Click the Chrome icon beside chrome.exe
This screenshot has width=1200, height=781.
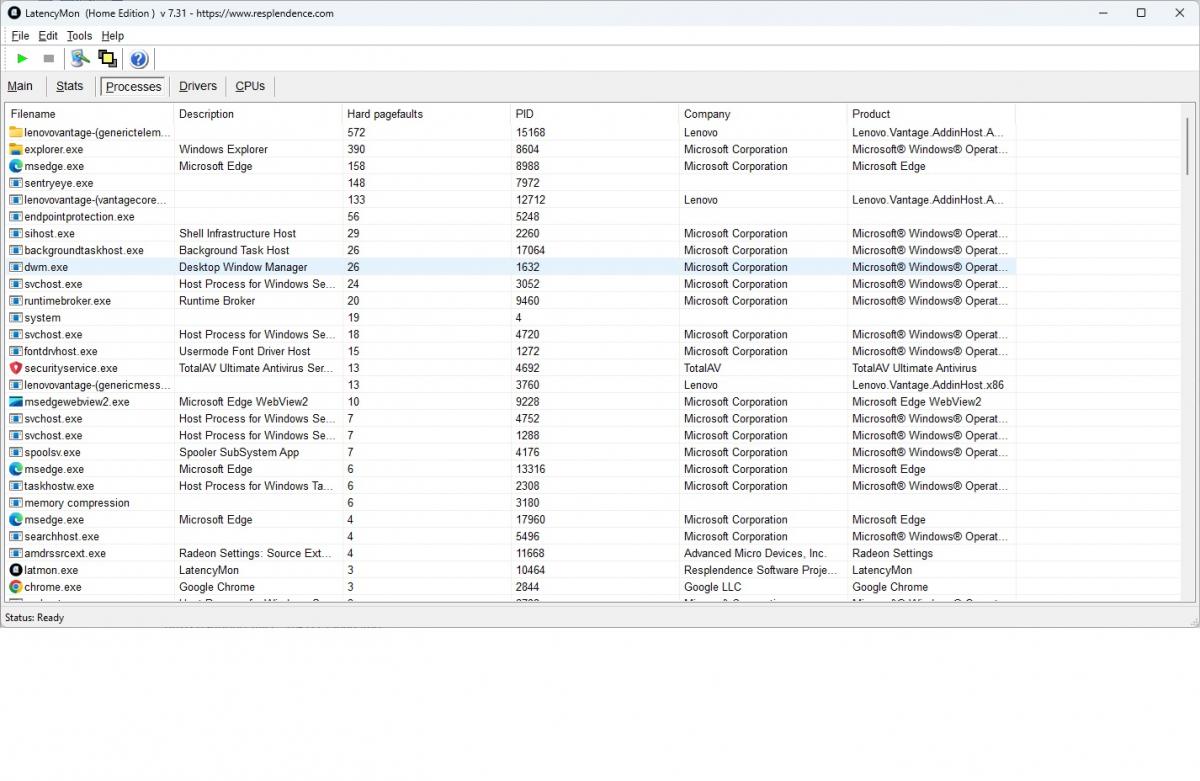point(16,587)
